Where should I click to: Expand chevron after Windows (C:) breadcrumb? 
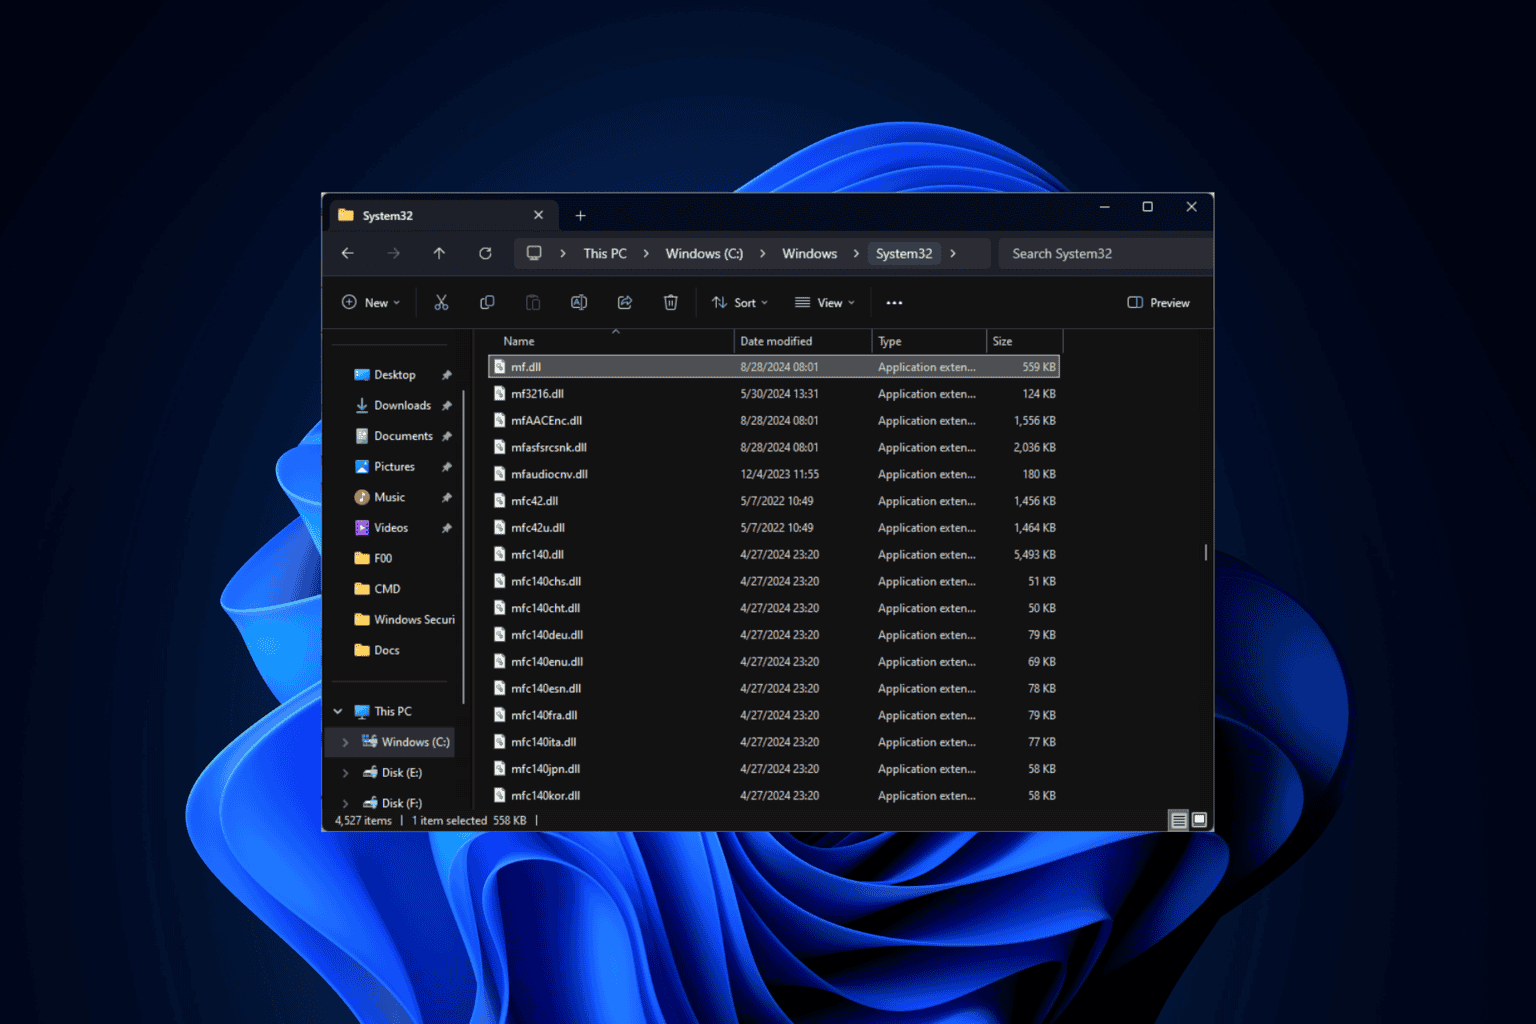pyautogui.click(x=762, y=254)
